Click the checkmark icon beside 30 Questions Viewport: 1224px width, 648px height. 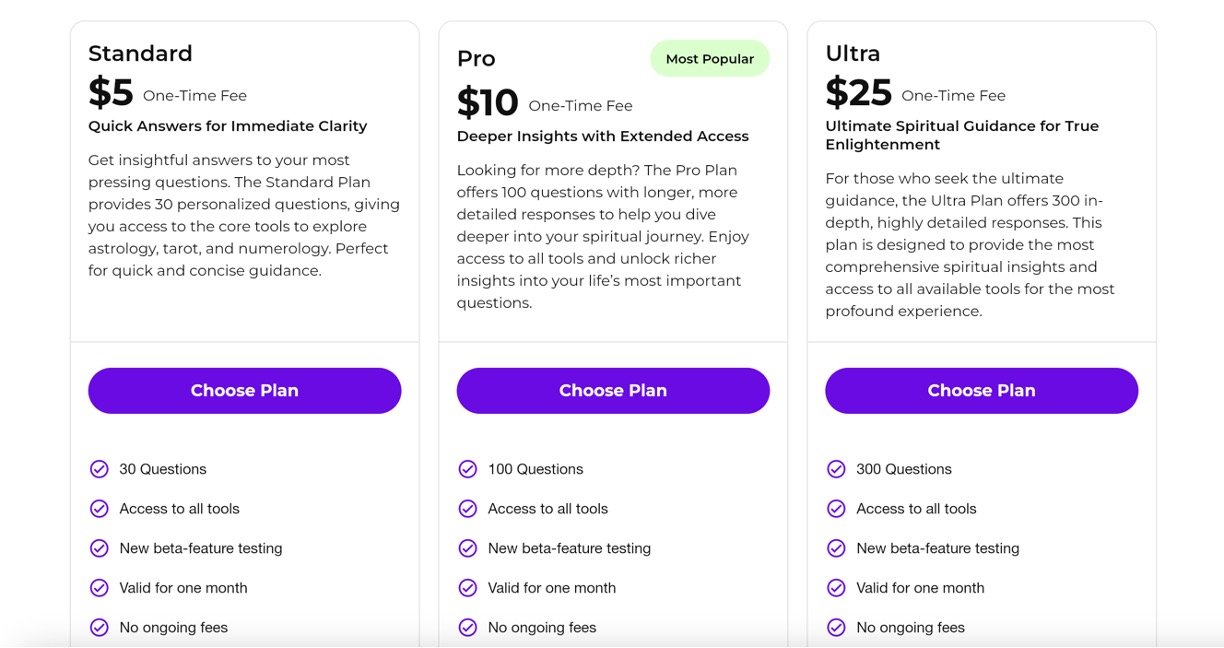coord(99,469)
